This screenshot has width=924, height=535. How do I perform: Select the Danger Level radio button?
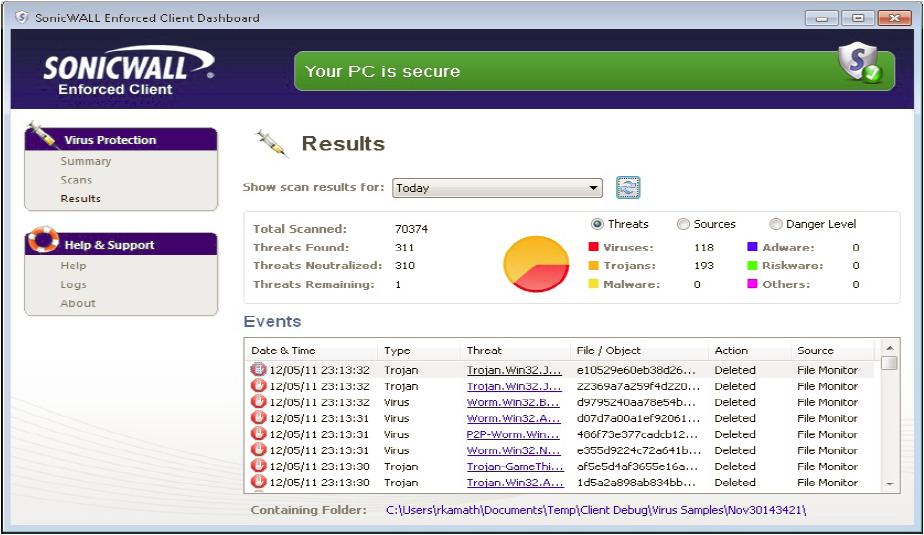pos(776,224)
